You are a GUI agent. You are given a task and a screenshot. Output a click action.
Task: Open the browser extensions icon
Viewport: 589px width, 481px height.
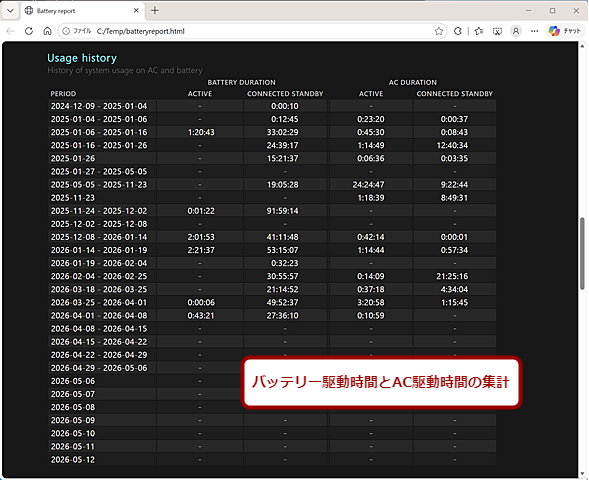click(458, 31)
